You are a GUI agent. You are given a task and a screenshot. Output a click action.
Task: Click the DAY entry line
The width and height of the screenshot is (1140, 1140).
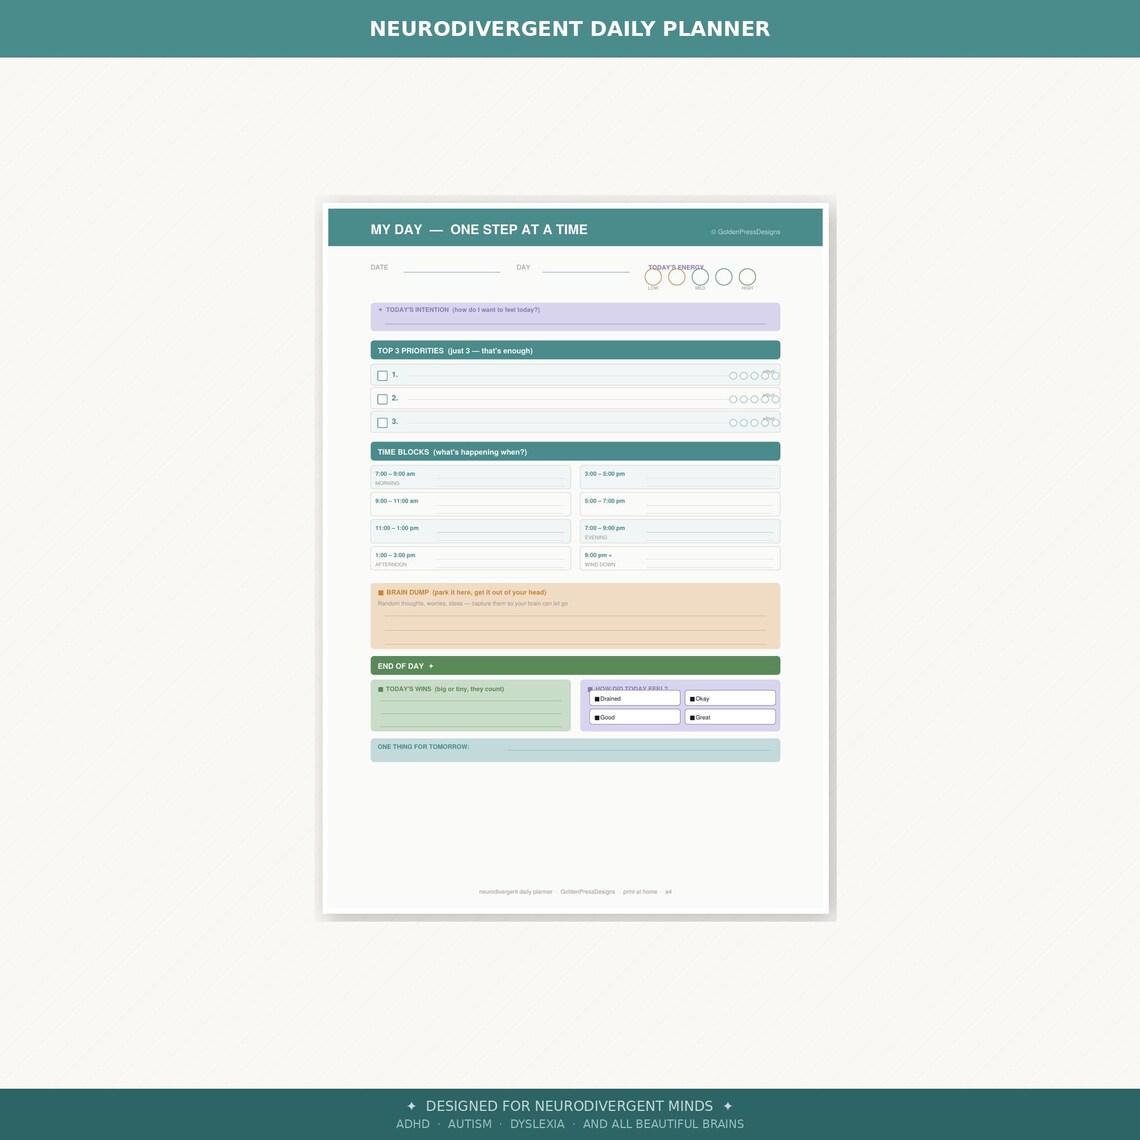tap(586, 270)
